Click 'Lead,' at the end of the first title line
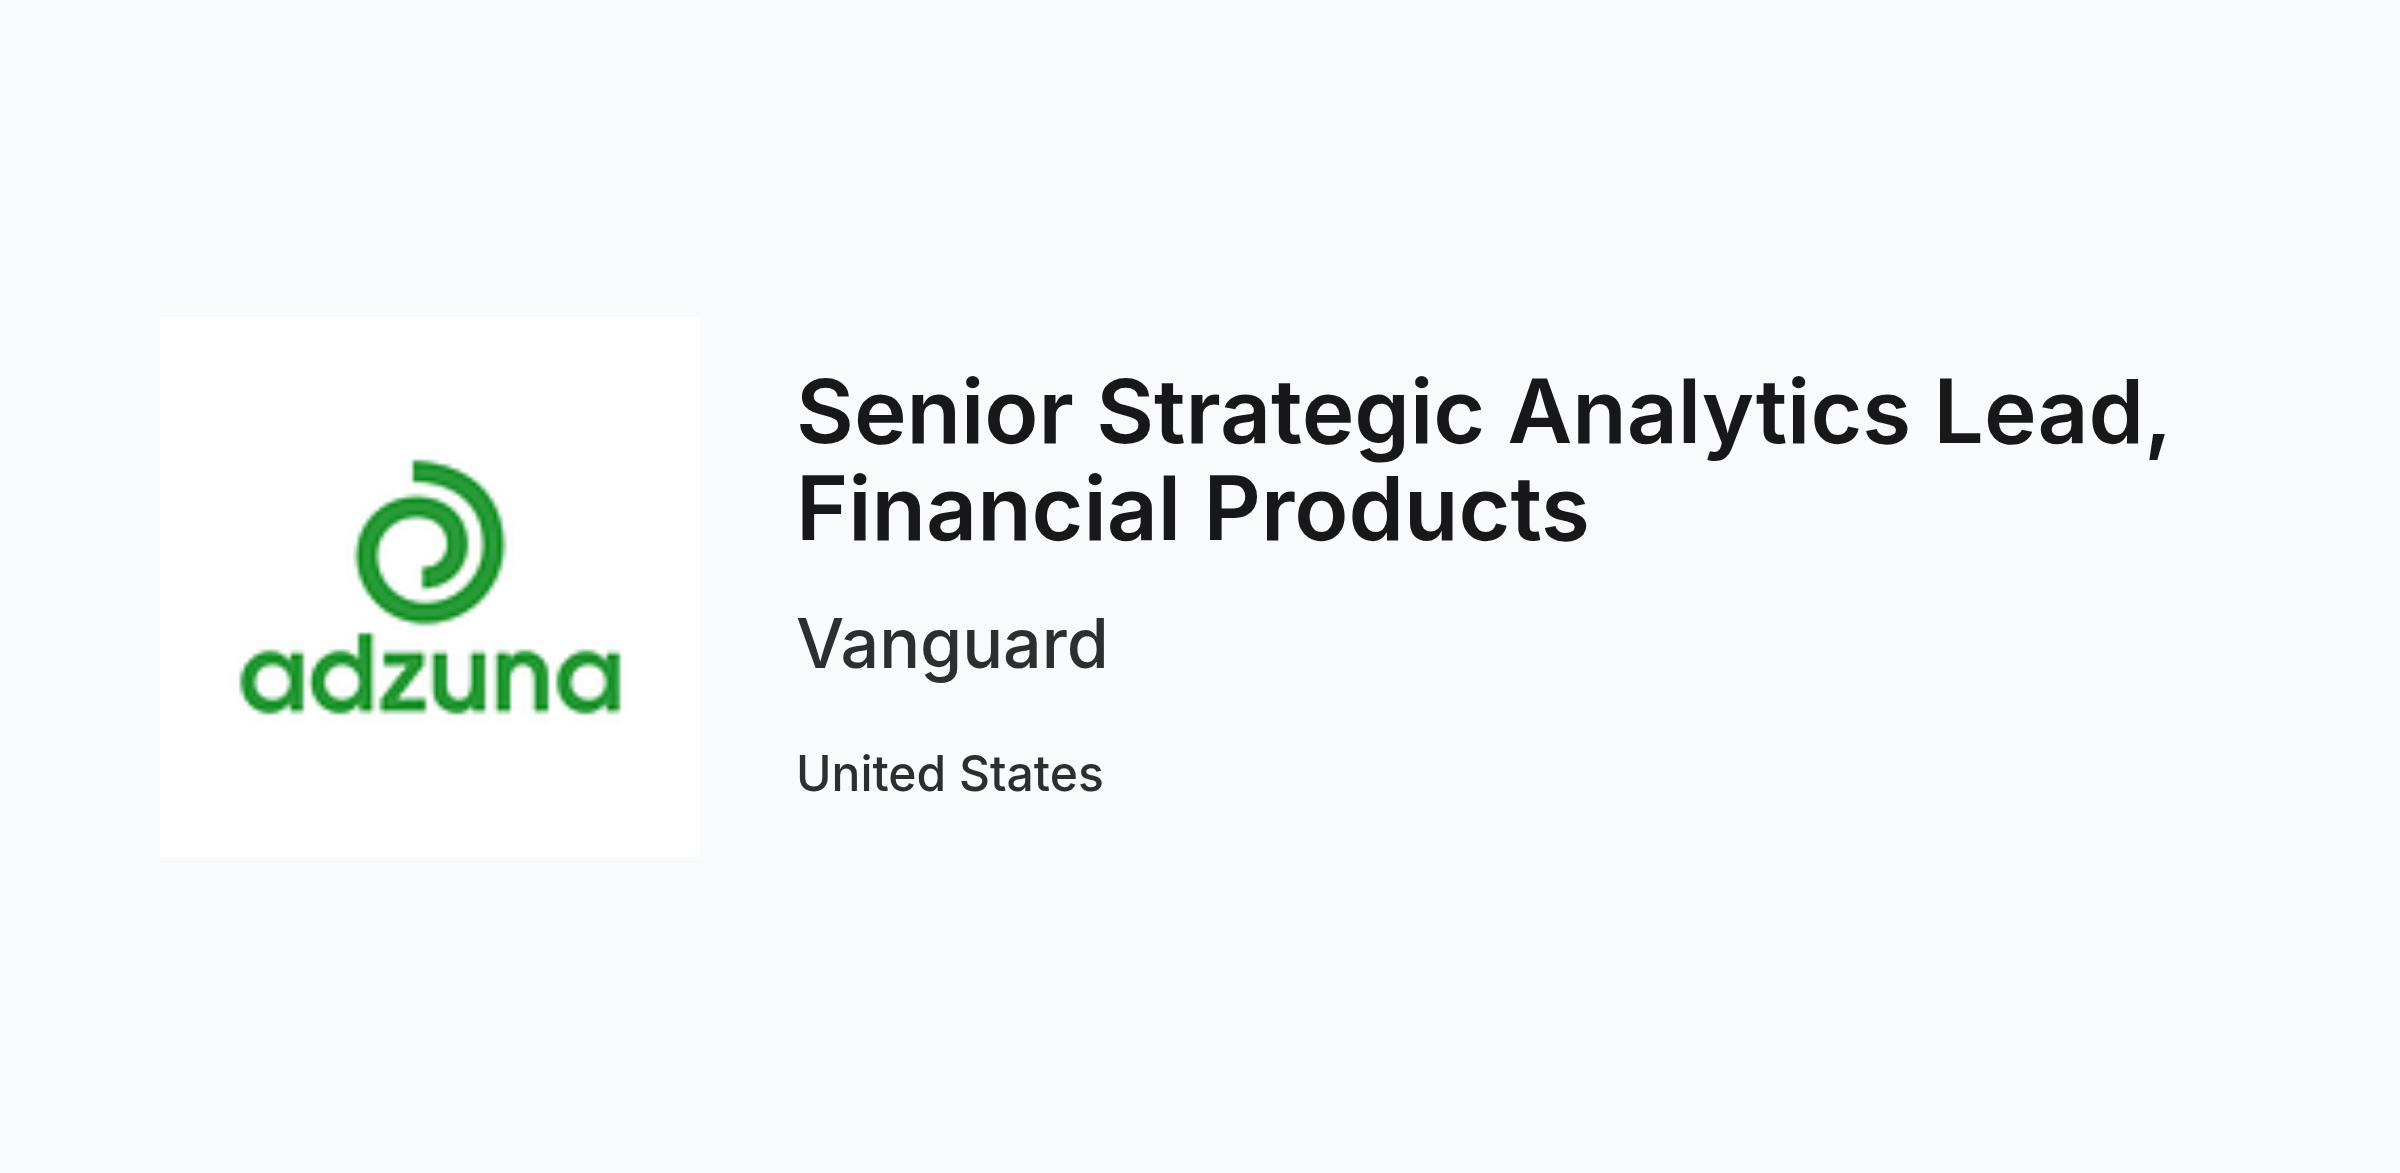2400x1173 pixels. 2052,414
